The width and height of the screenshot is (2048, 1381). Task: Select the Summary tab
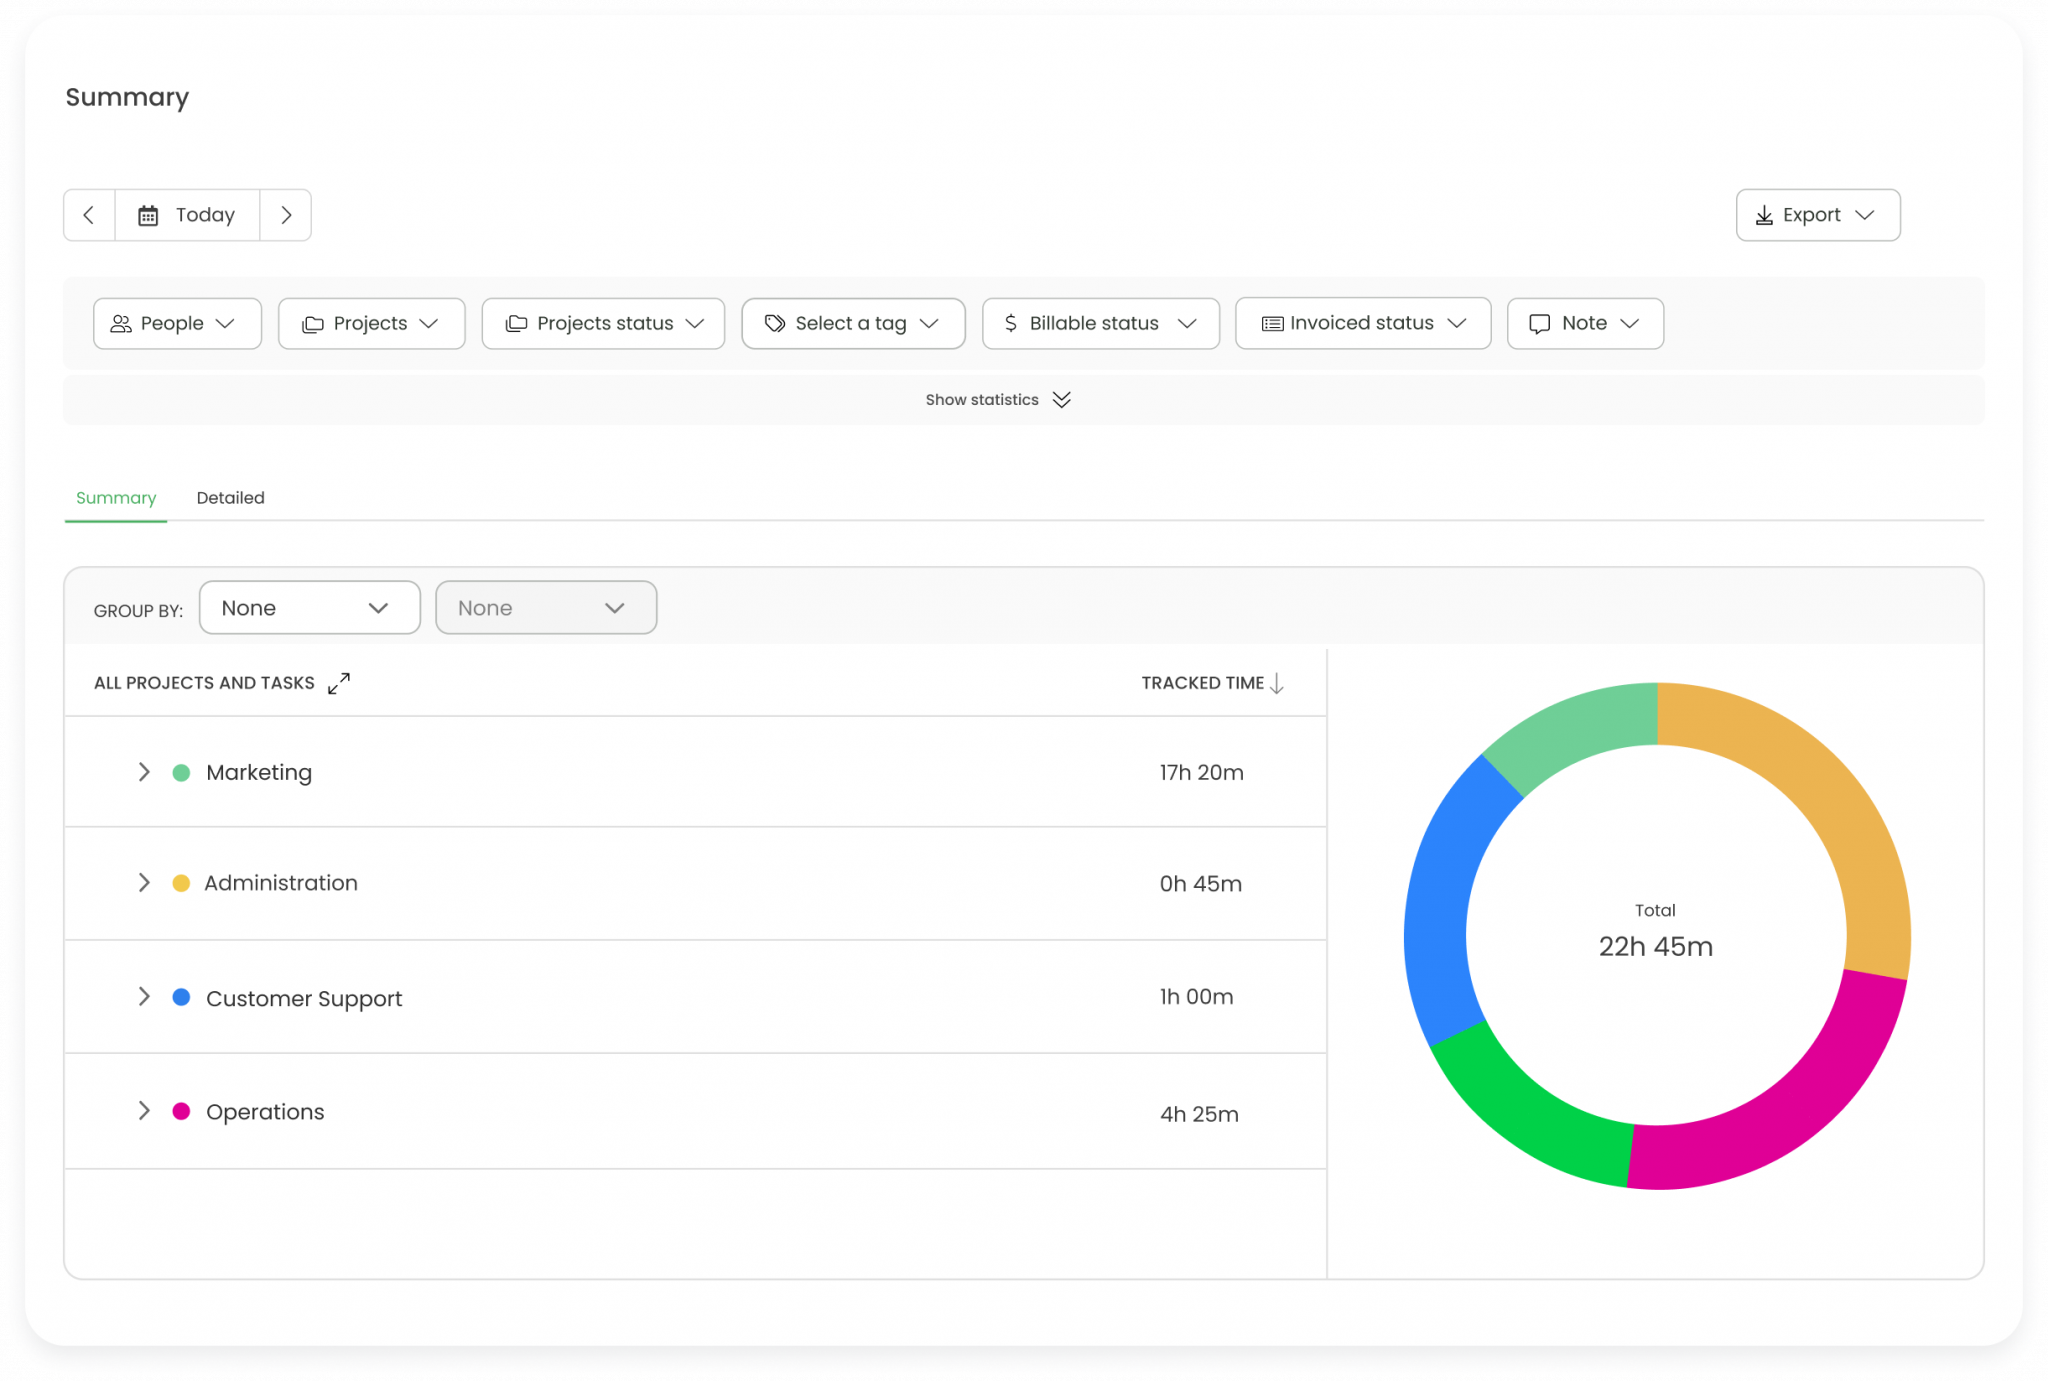(x=115, y=497)
